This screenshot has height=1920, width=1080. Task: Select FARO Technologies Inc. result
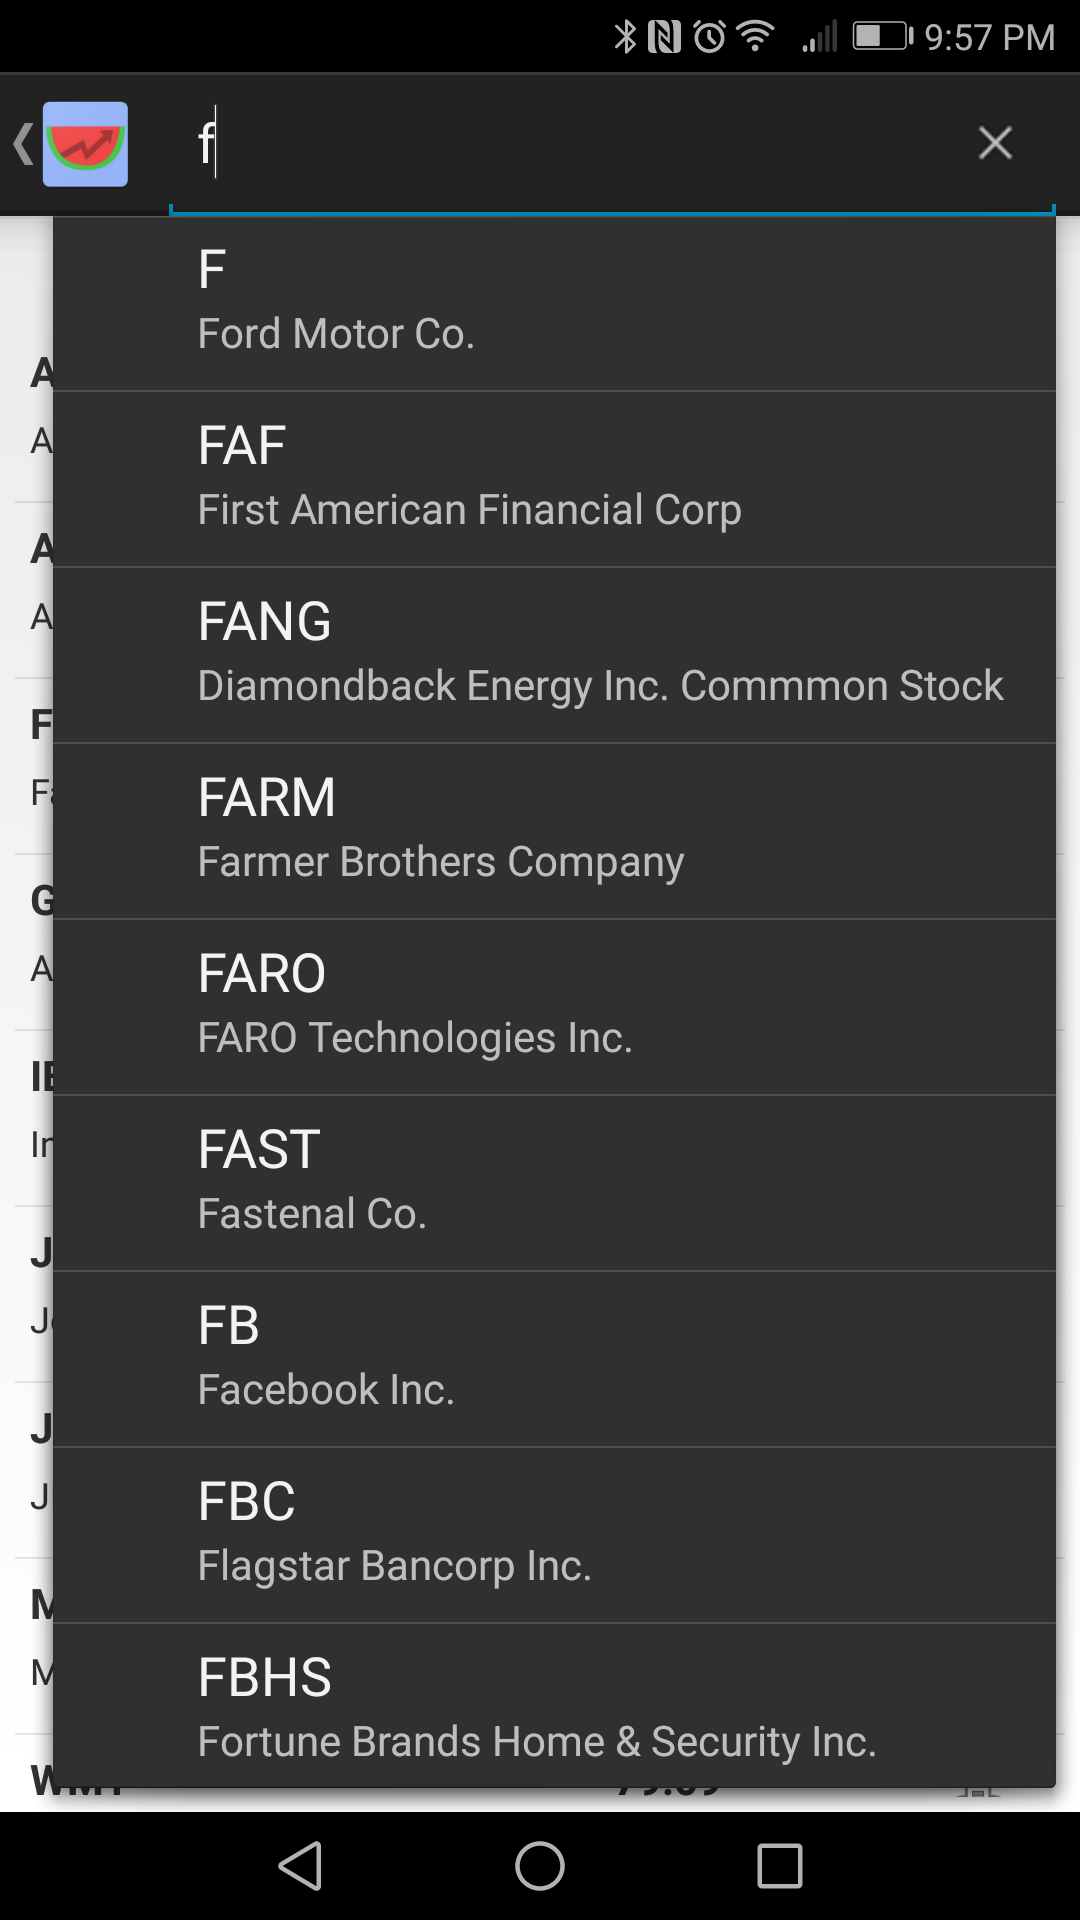click(554, 1006)
